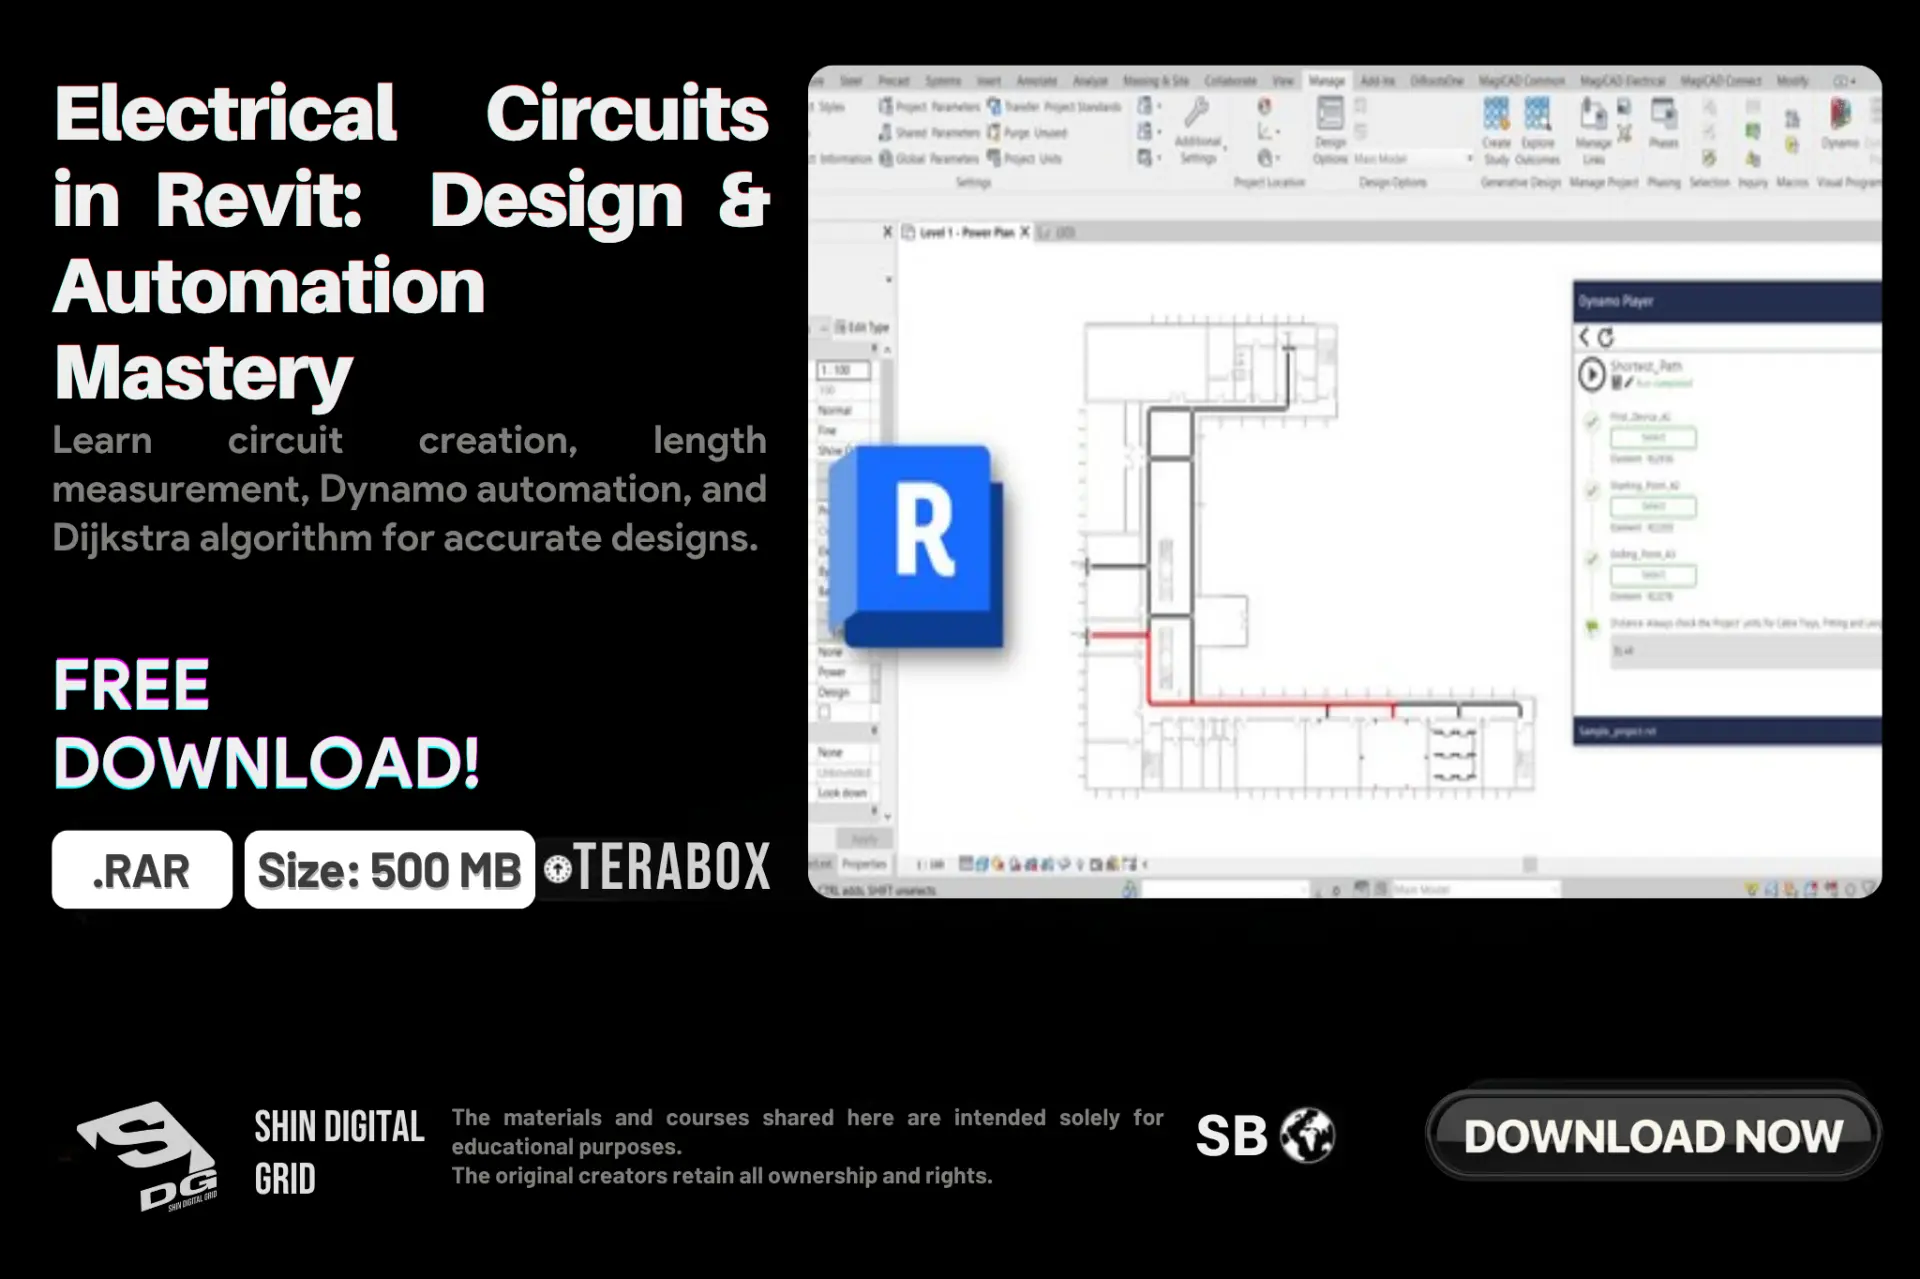
Task: Click the Design Options icon
Action: [1330, 130]
